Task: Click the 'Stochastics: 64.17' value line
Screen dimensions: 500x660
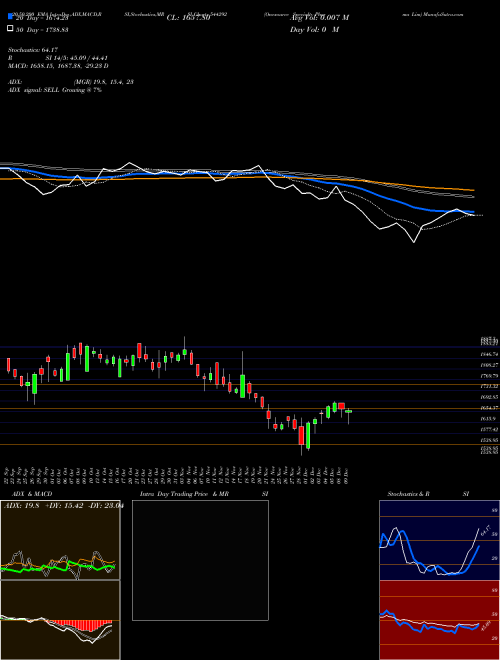Action: 33,50
